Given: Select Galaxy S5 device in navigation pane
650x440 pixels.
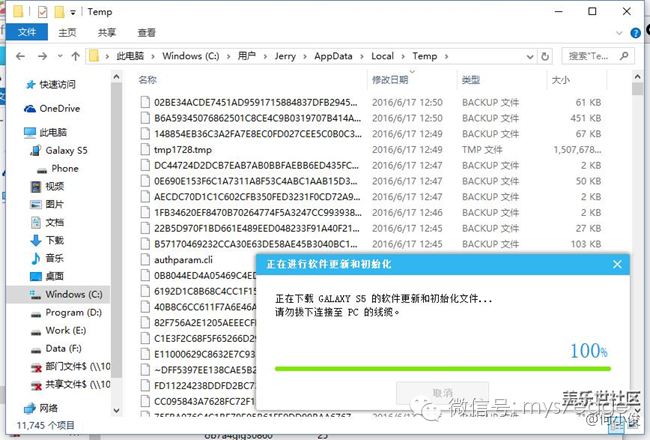Looking at the screenshot, I should [x=59, y=150].
